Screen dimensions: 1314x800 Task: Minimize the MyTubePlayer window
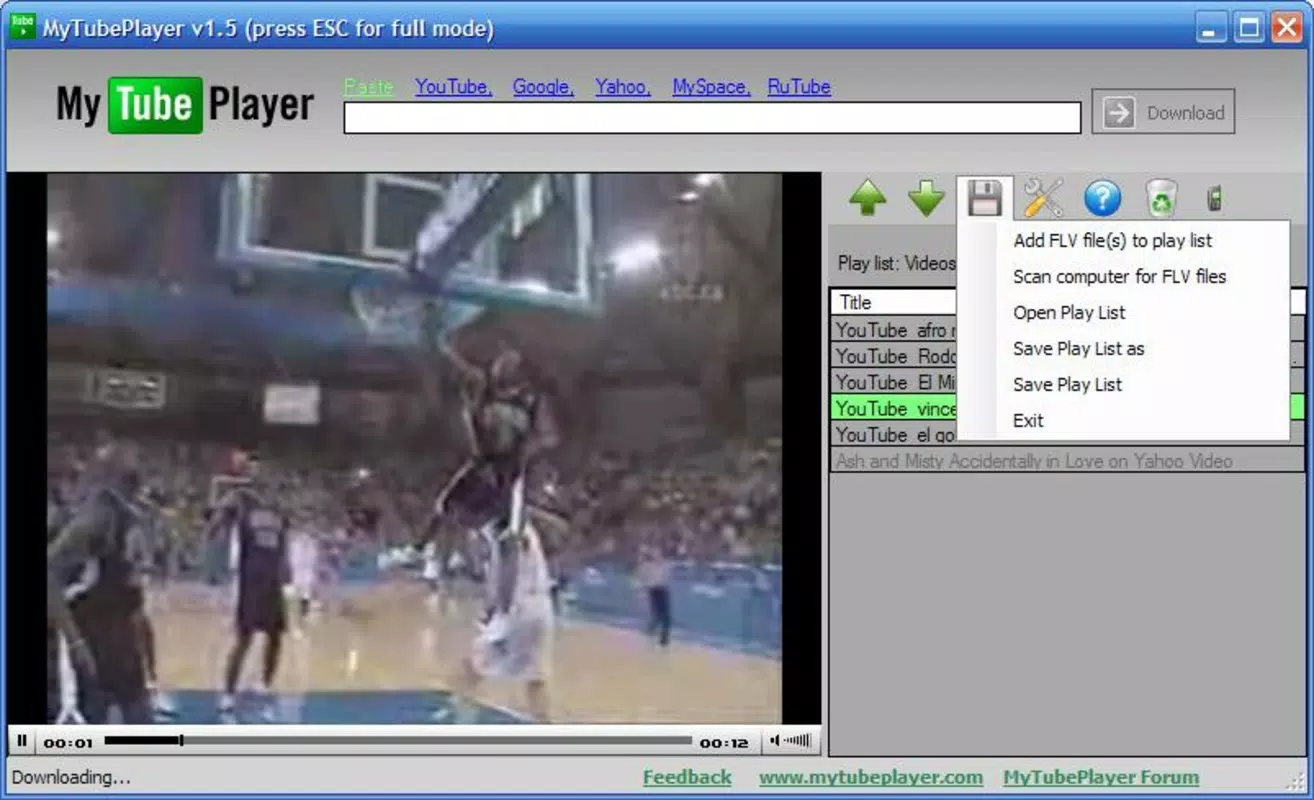[1212, 28]
